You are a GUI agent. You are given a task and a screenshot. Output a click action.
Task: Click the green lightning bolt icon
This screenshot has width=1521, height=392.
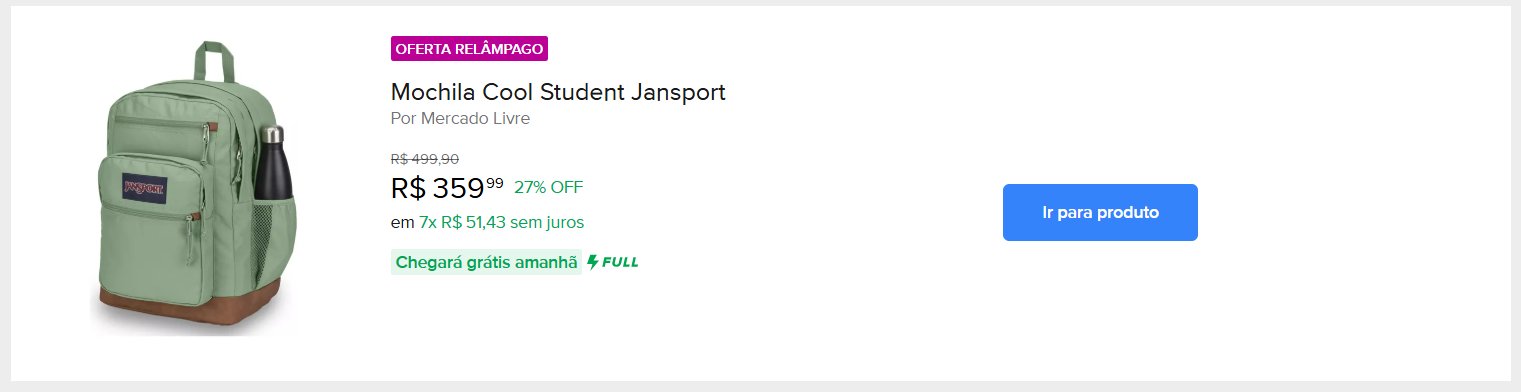[x=593, y=263]
